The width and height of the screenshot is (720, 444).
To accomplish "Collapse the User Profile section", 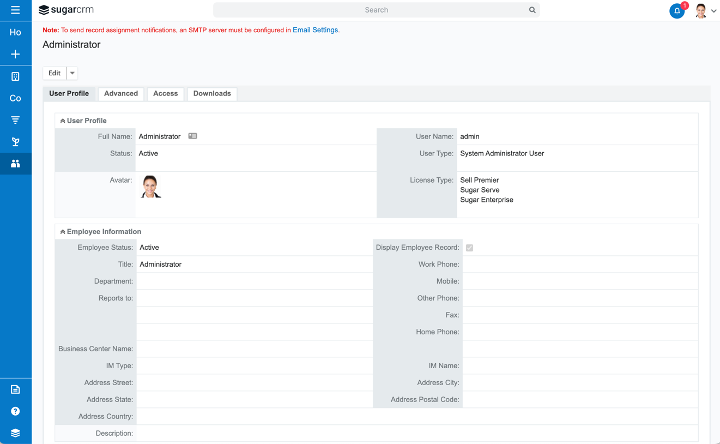I will click(x=63, y=120).
